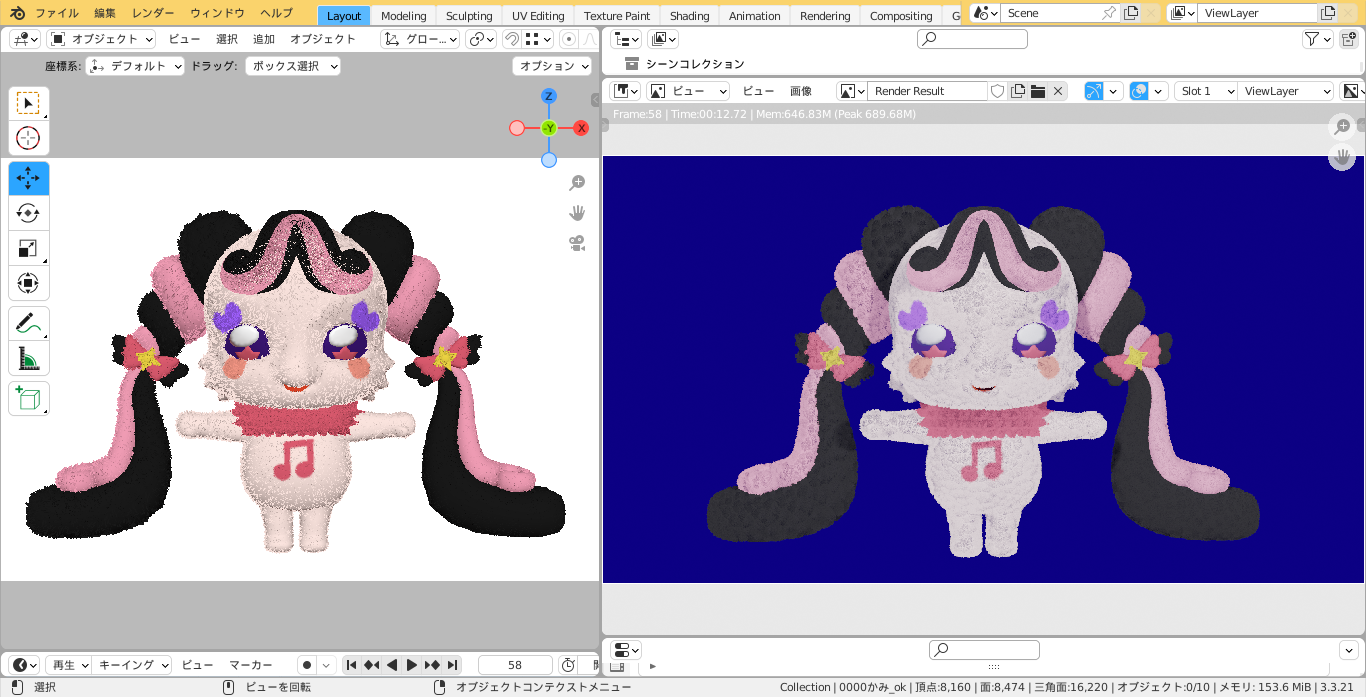This screenshot has height=697, width=1366.
Task: Toggle fake user shield on Render Result
Action: (x=997, y=91)
